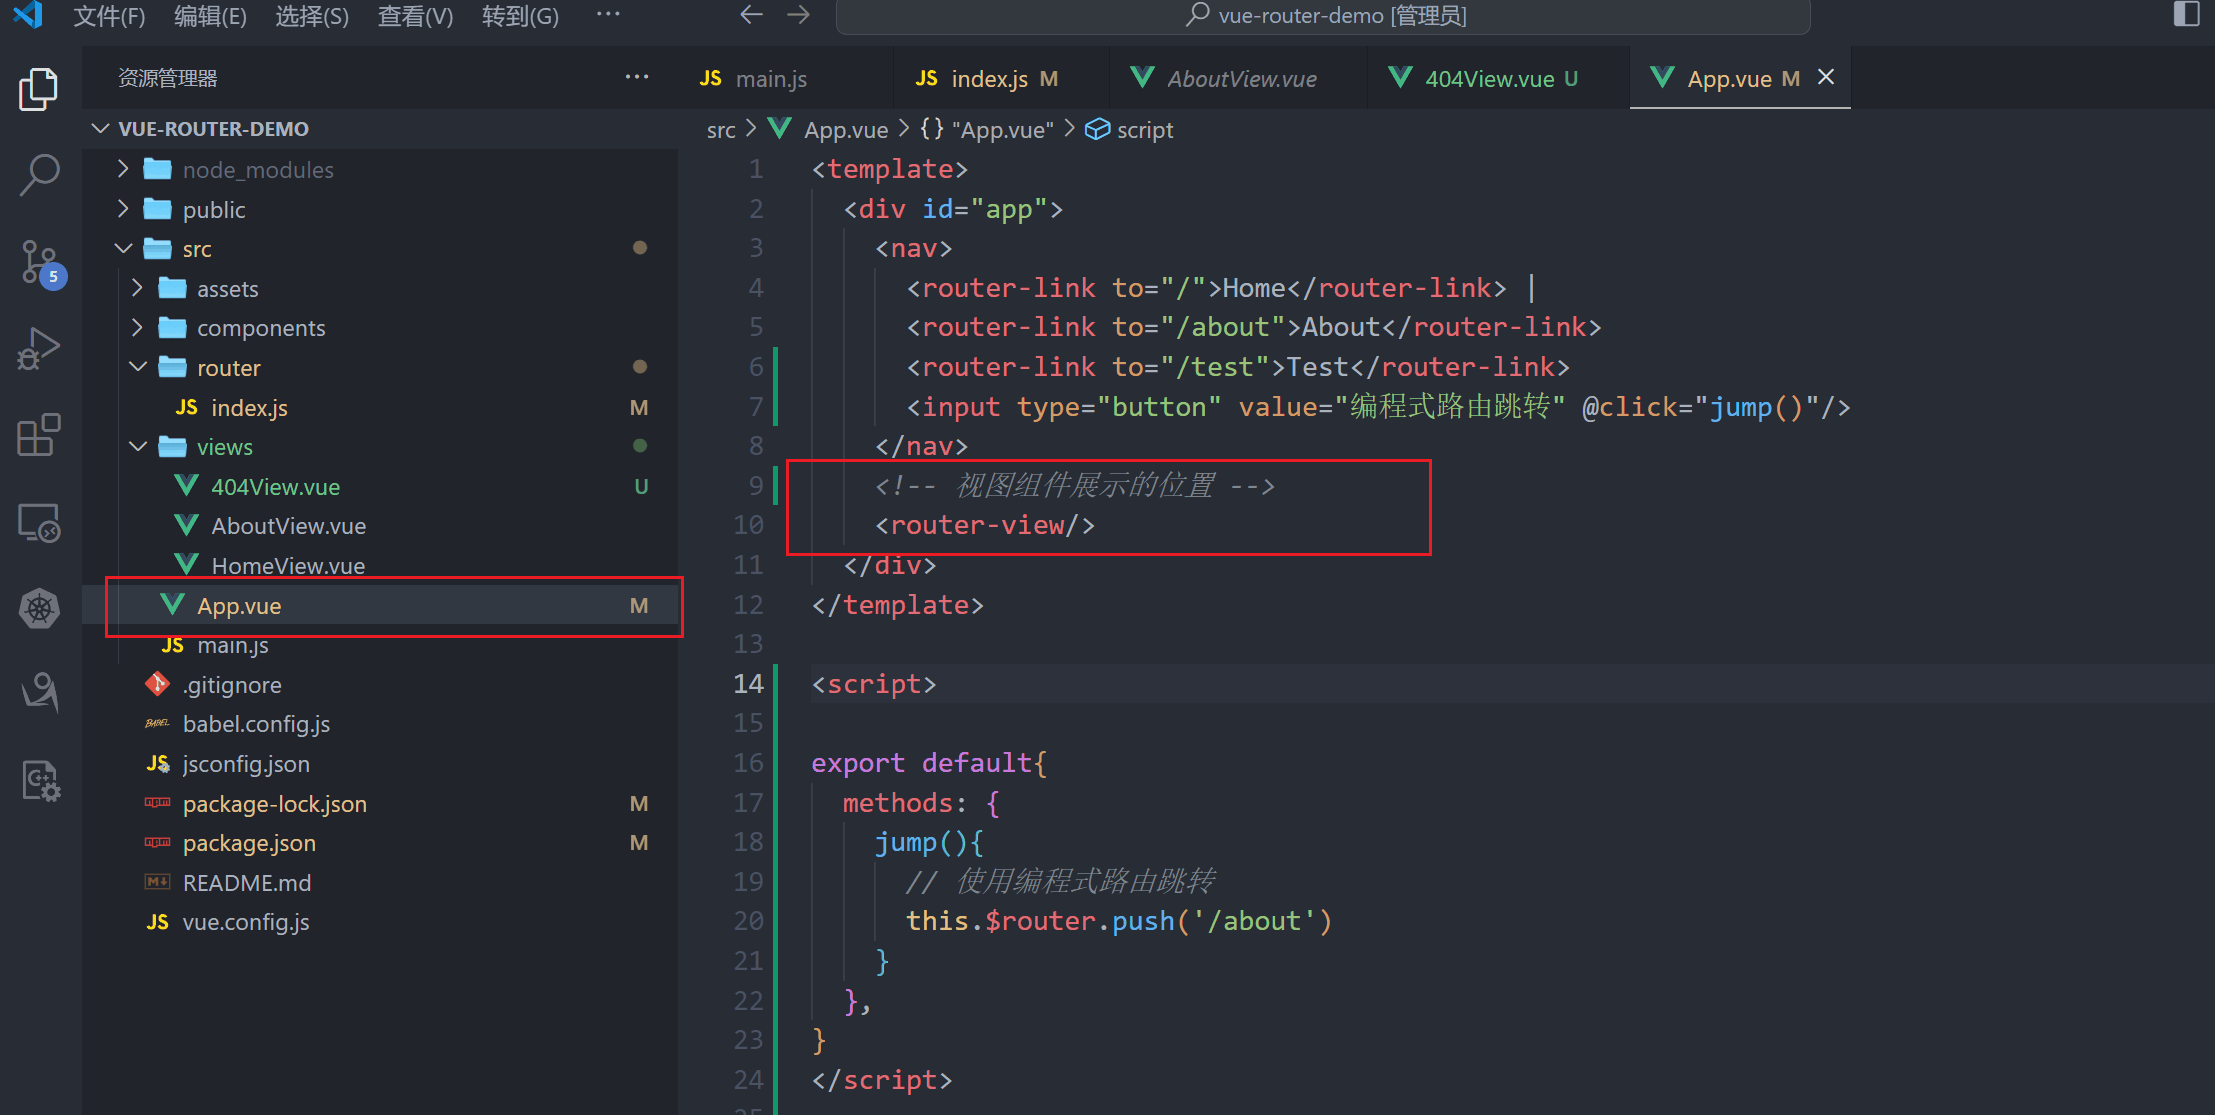The image size is (2215, 1115).
Task: Open the 编辑(E) menu
Action: tap(210, 16)
